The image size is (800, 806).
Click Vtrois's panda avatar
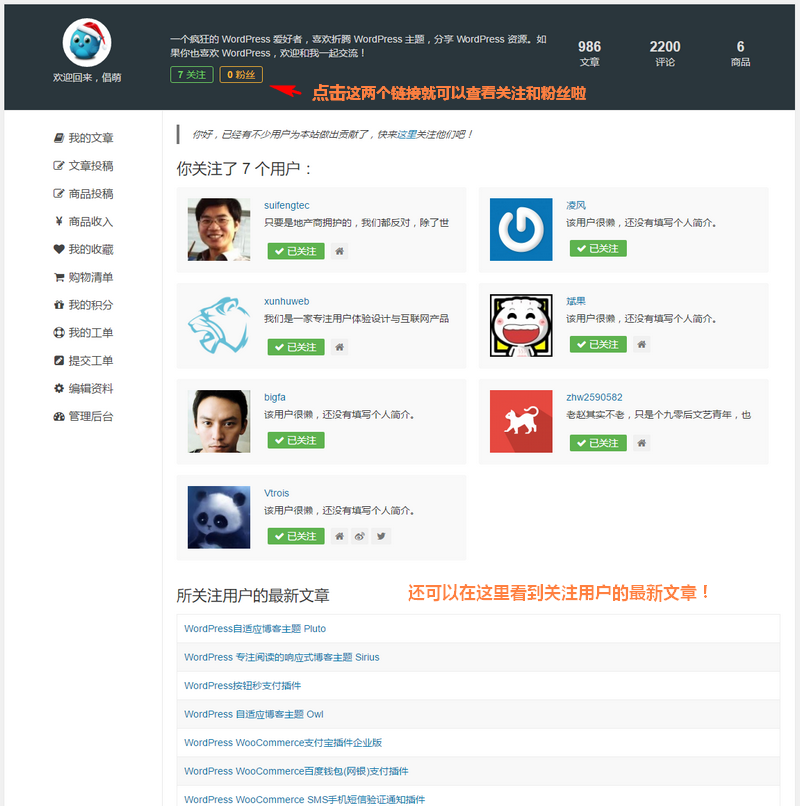click(x=219, y=517)
